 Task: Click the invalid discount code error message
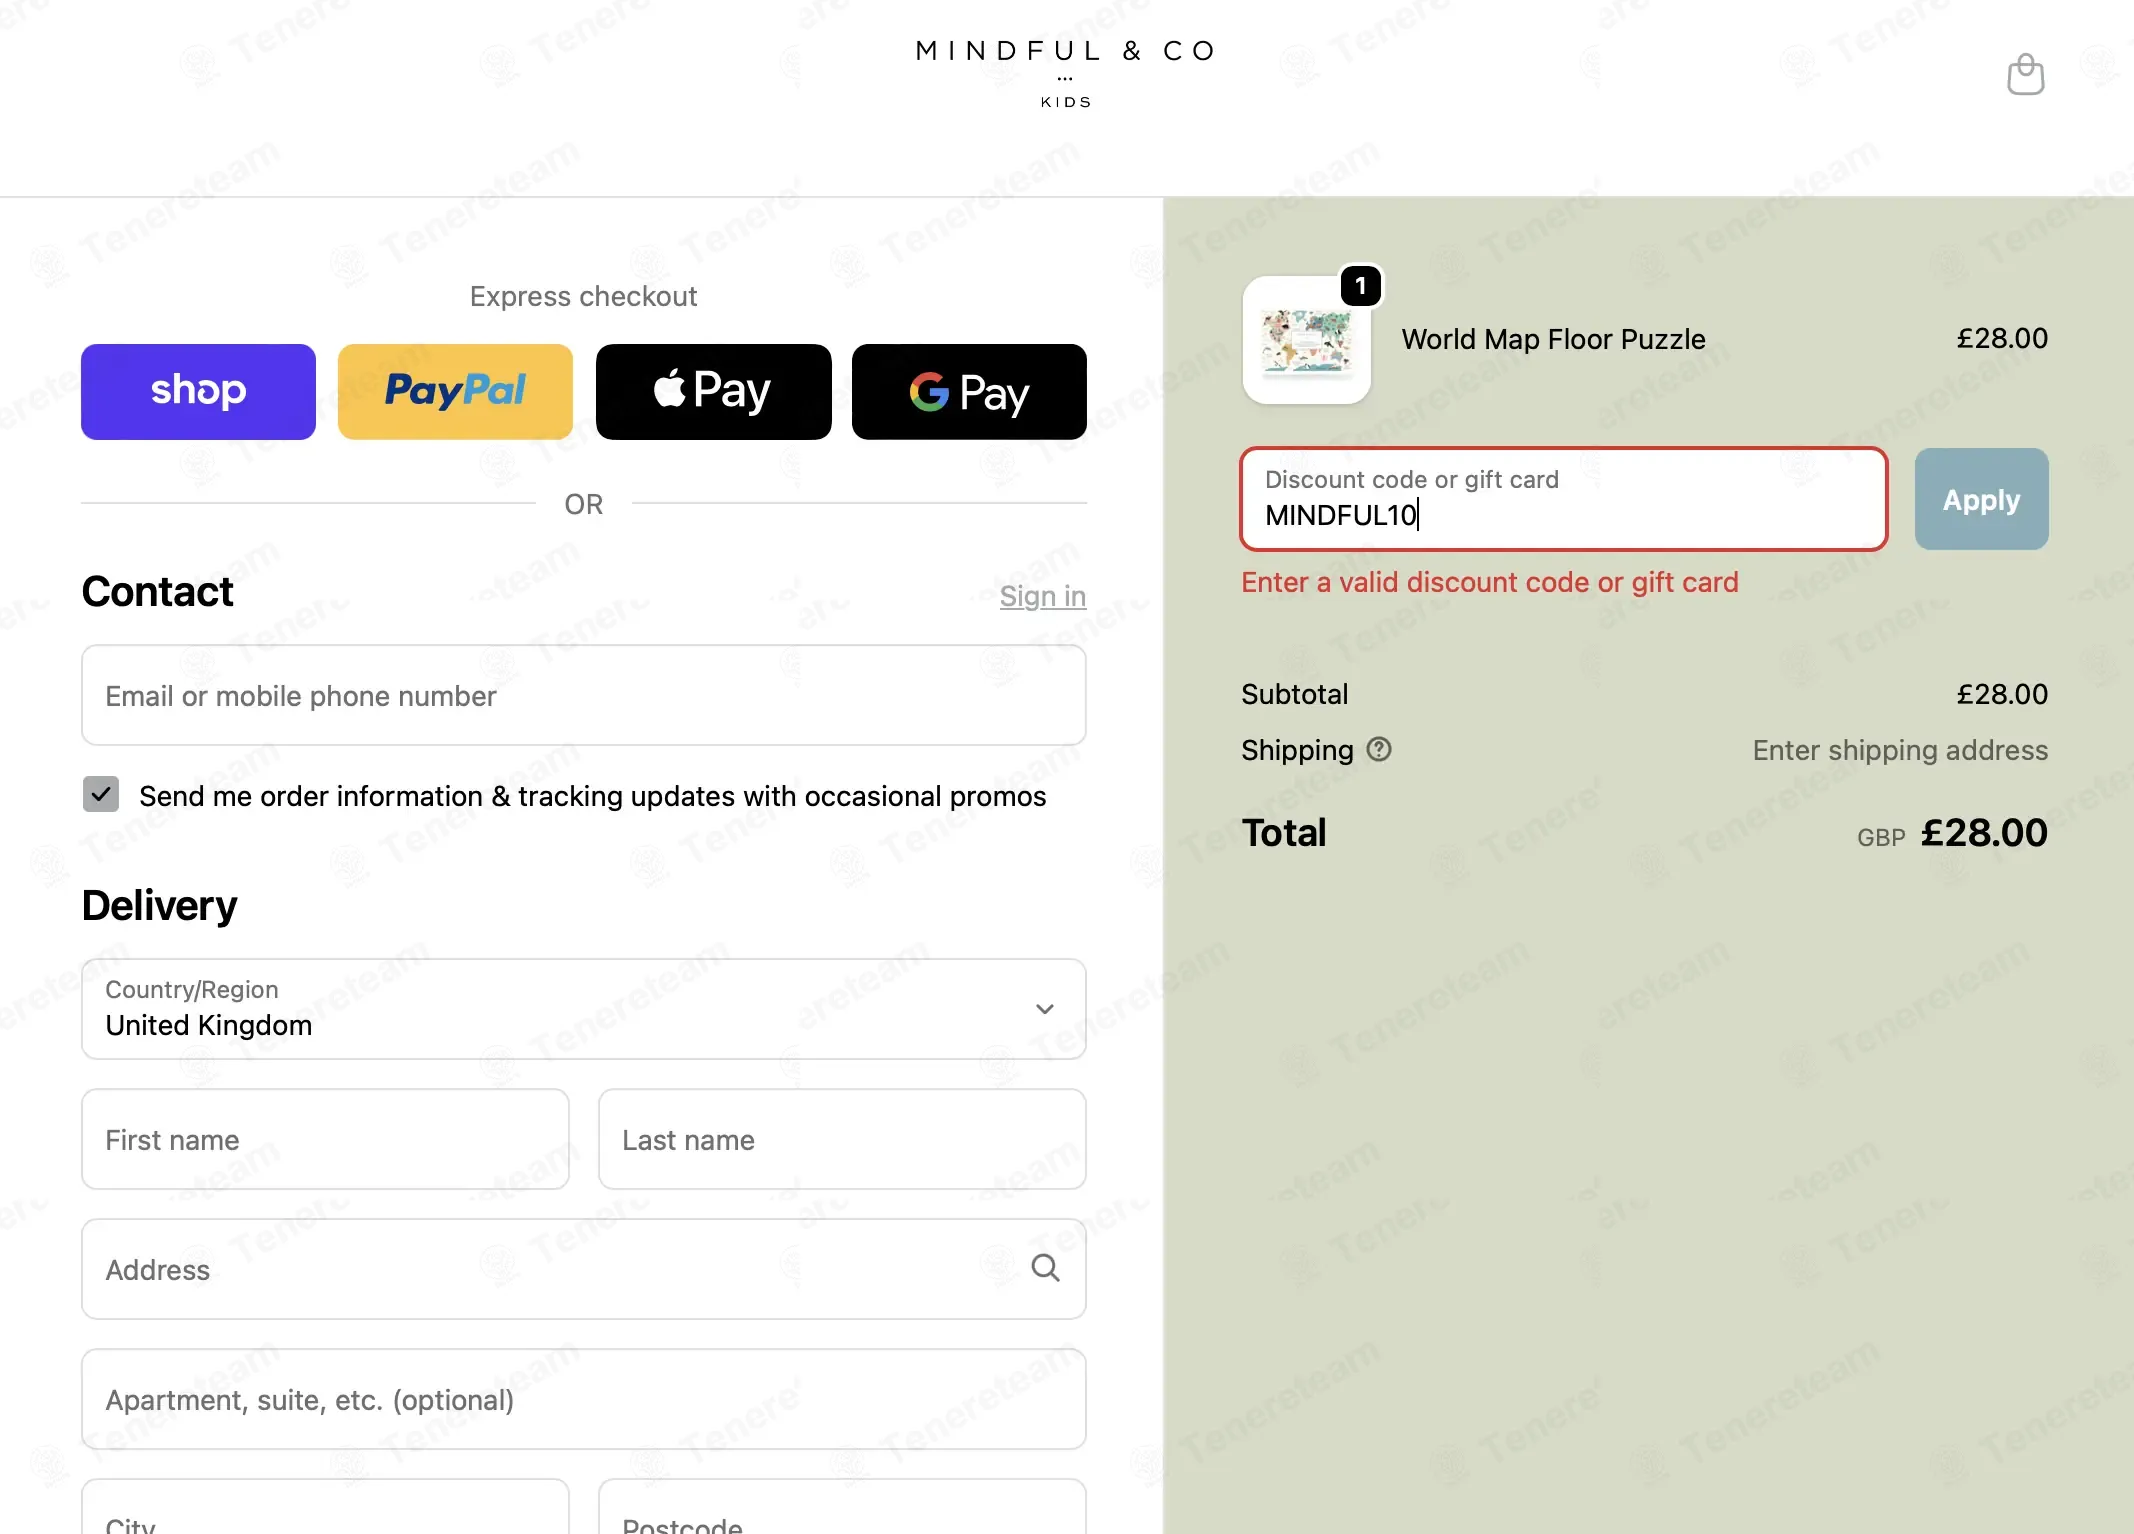pos(1490,582)
